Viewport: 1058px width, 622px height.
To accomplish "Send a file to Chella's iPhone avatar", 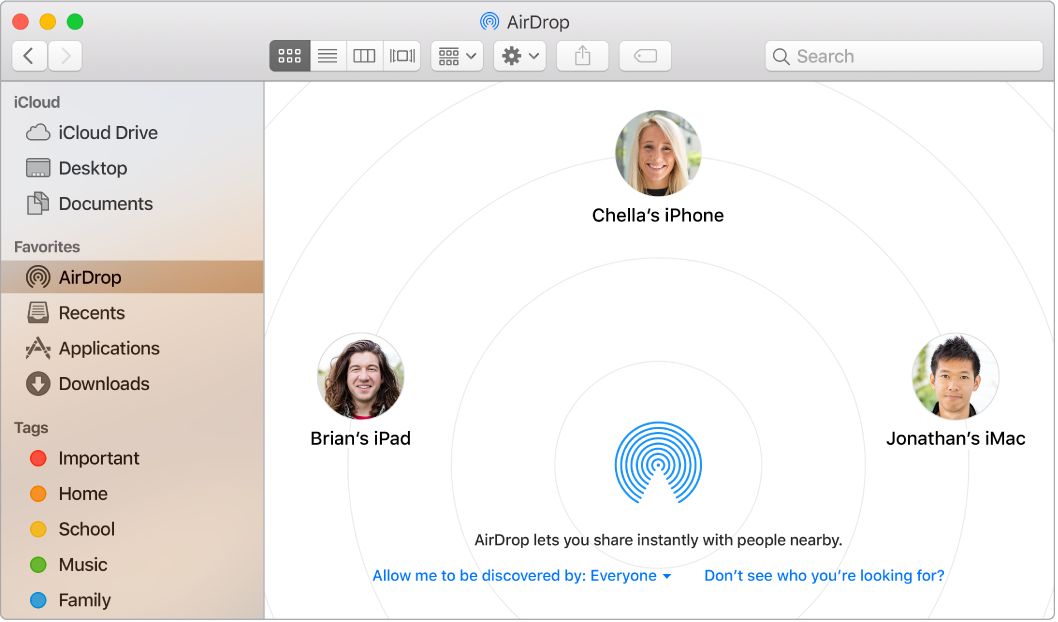I will (x=658, y=152).
